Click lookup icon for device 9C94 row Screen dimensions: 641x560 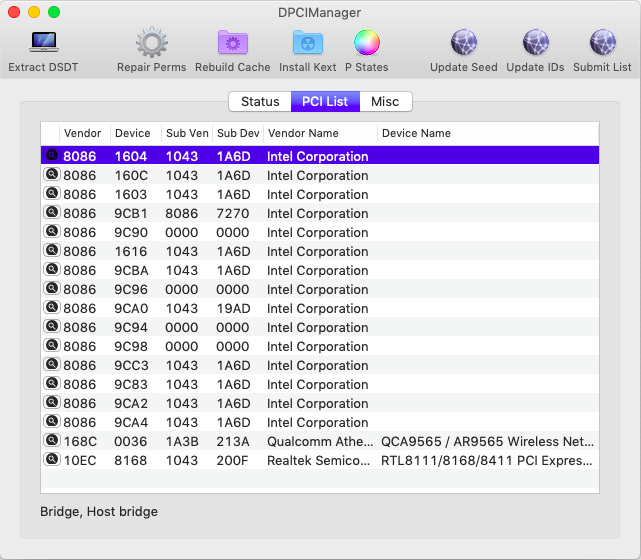click(x=52, y=327)
